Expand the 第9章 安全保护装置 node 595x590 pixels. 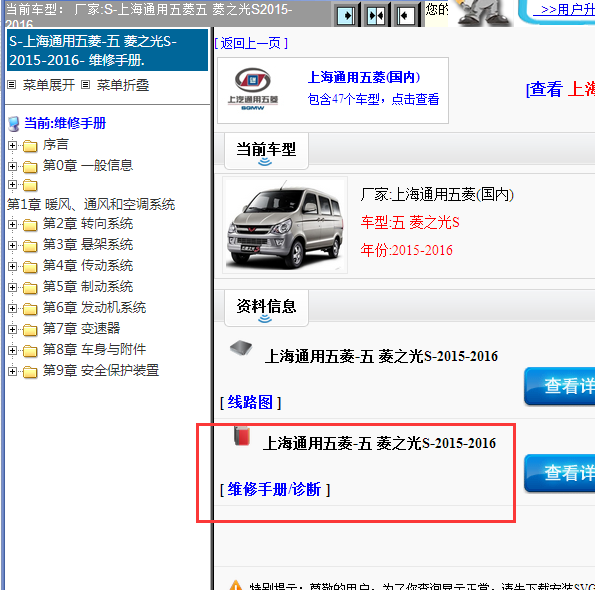click(12, 371)
